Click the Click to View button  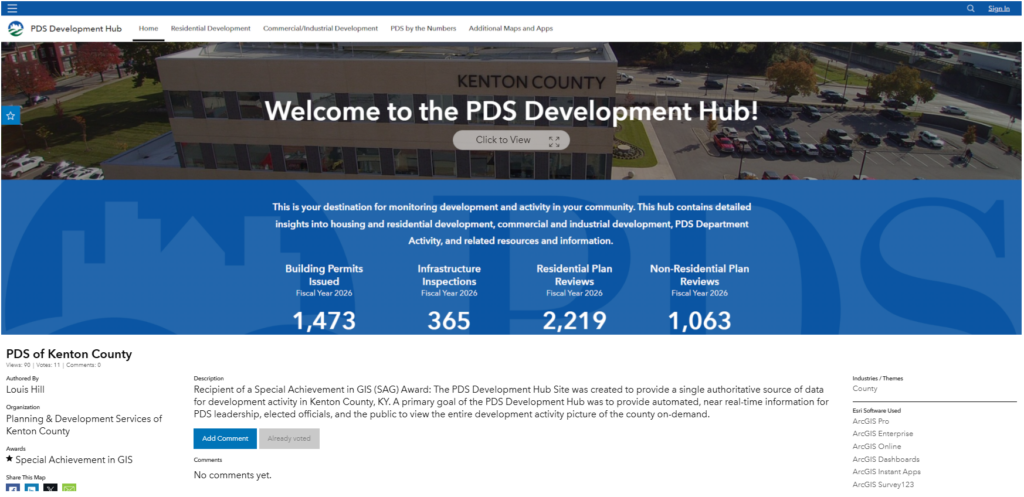point(511,140)
